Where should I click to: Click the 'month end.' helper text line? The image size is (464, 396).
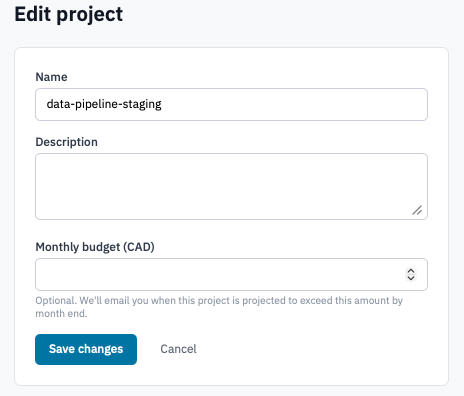[x=61, y=314]
